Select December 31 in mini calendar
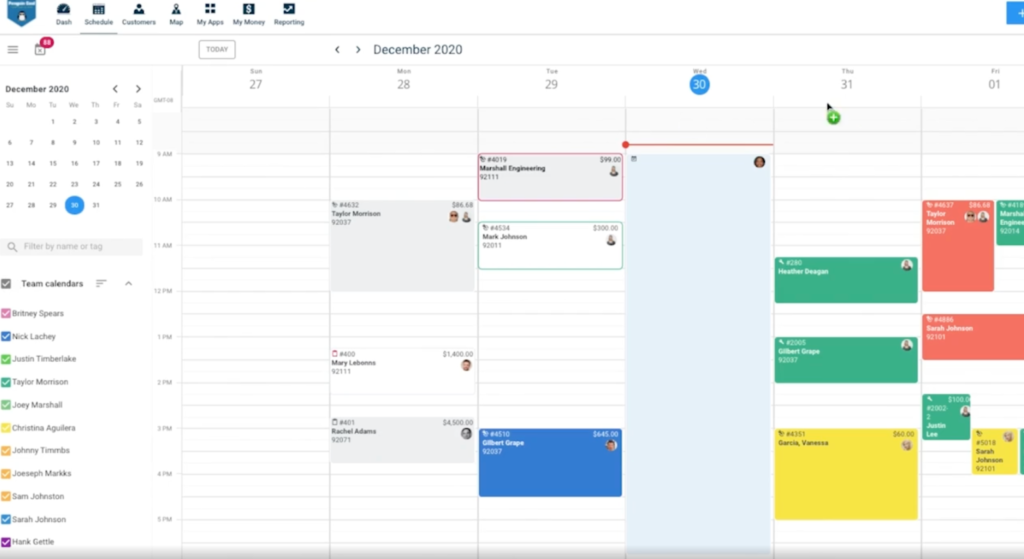Viewport: 1024px width, 559px height. pos(96,205)
